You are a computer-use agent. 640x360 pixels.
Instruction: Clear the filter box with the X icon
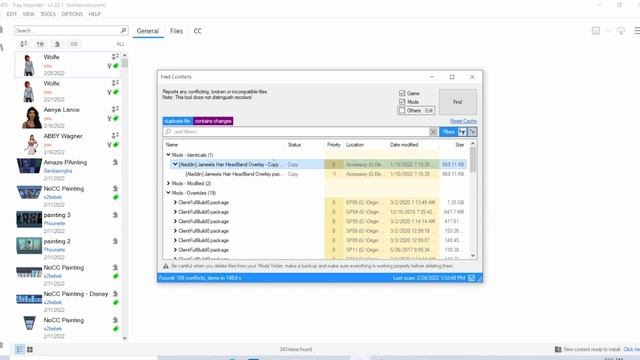point(433,132)
